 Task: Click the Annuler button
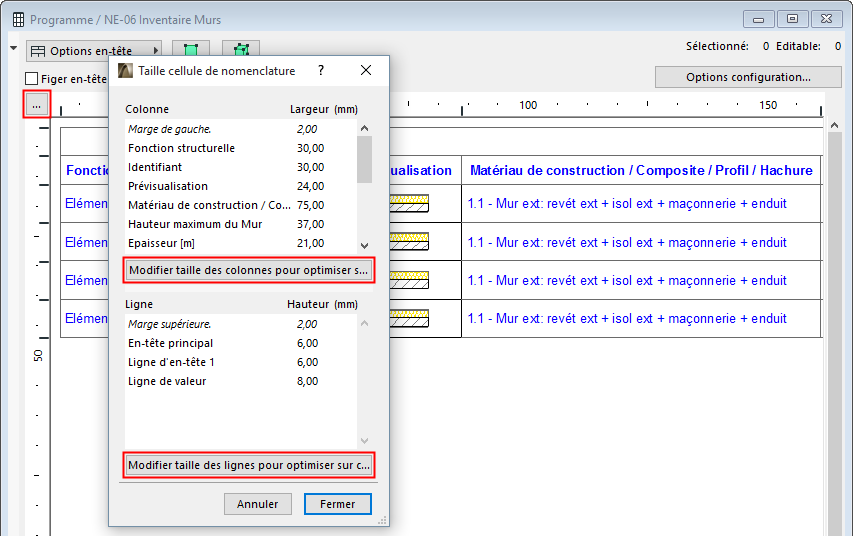tap(258, 504)
